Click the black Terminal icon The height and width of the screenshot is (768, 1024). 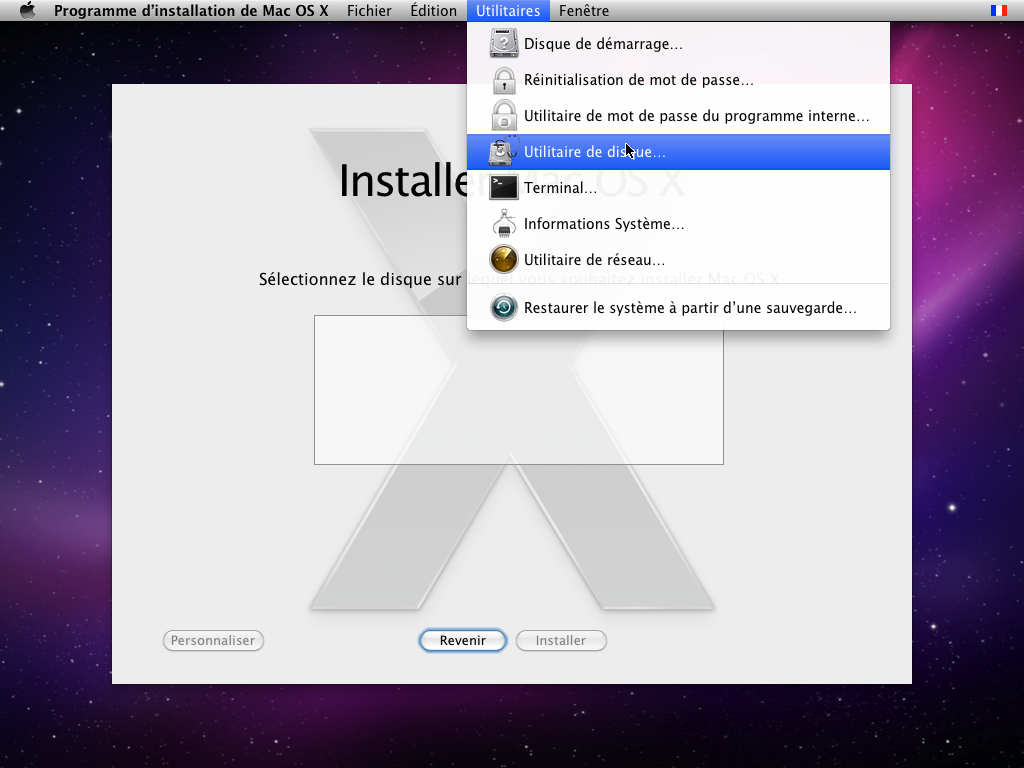504,188
